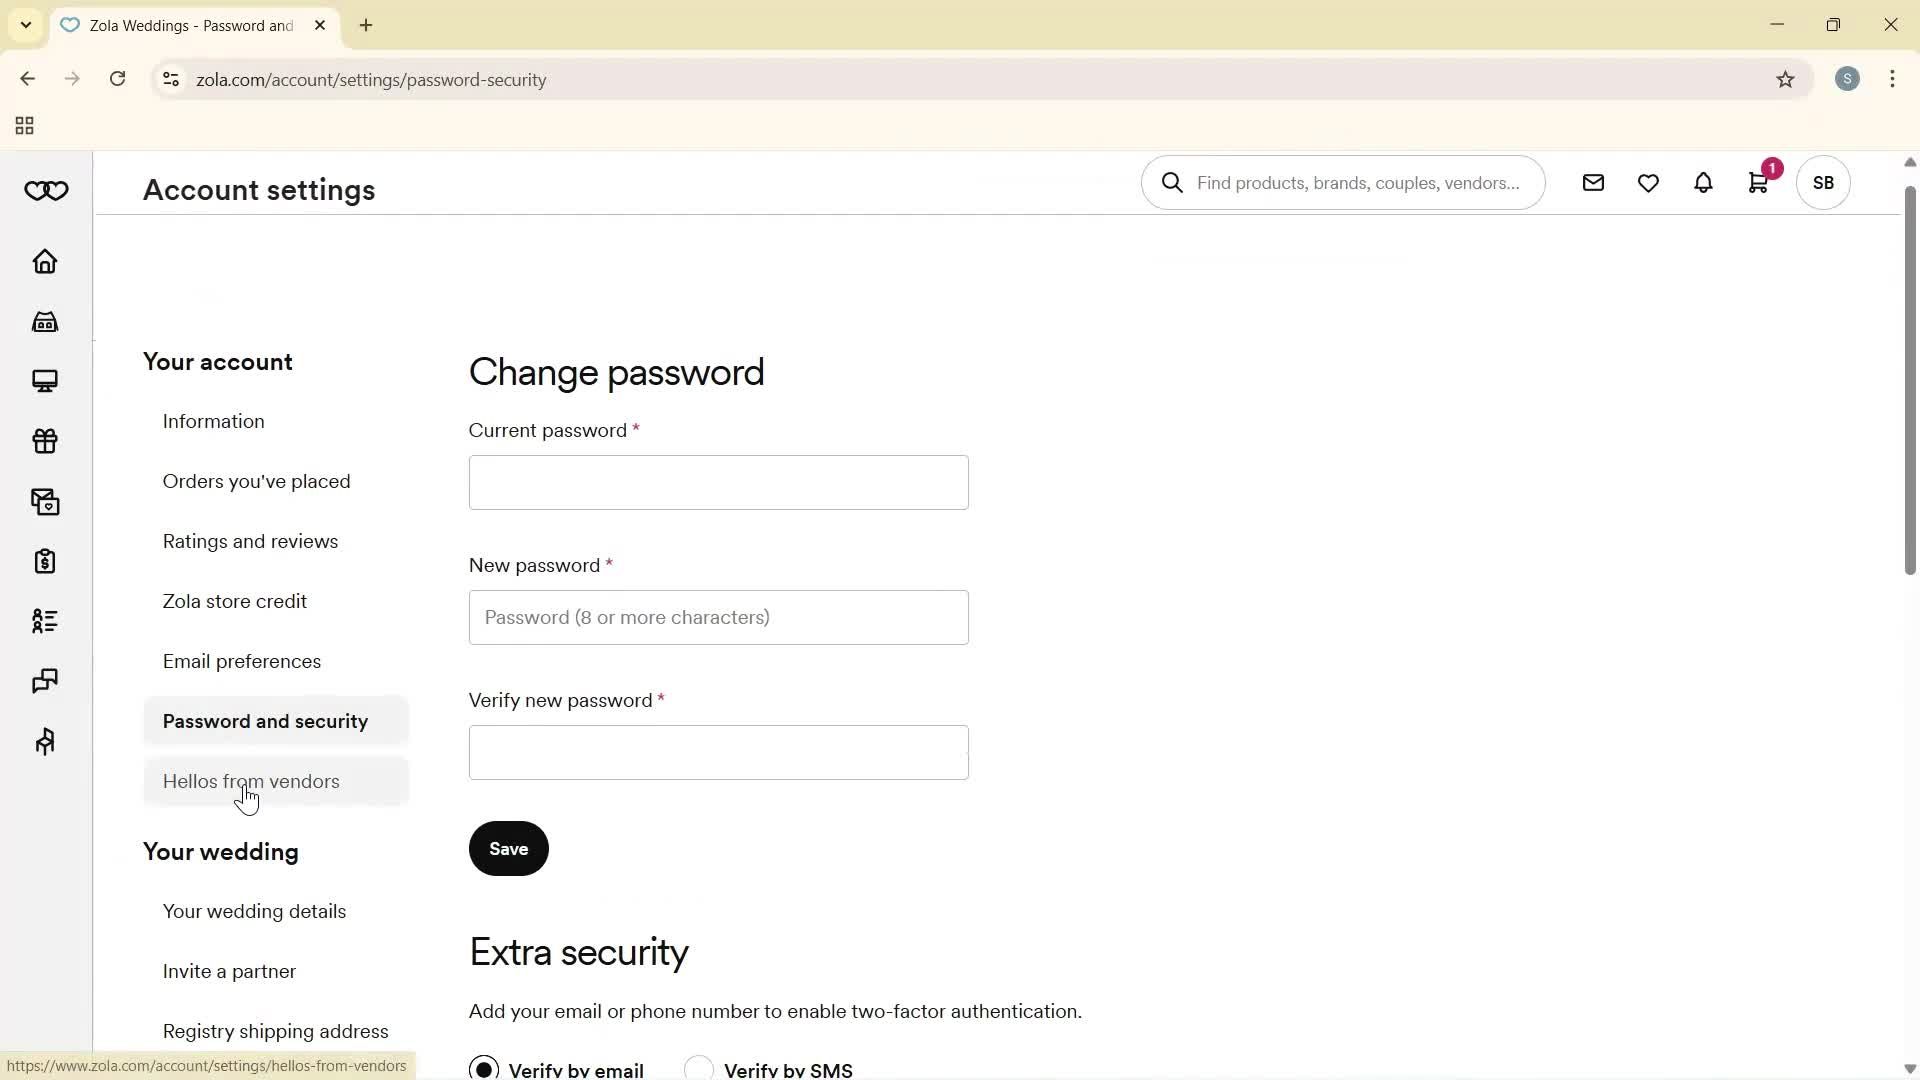Image resolution: width=1920 pixels, height=1080 pixels.
Task: Open the SB account avatar menu
Action: (1822, 183)
